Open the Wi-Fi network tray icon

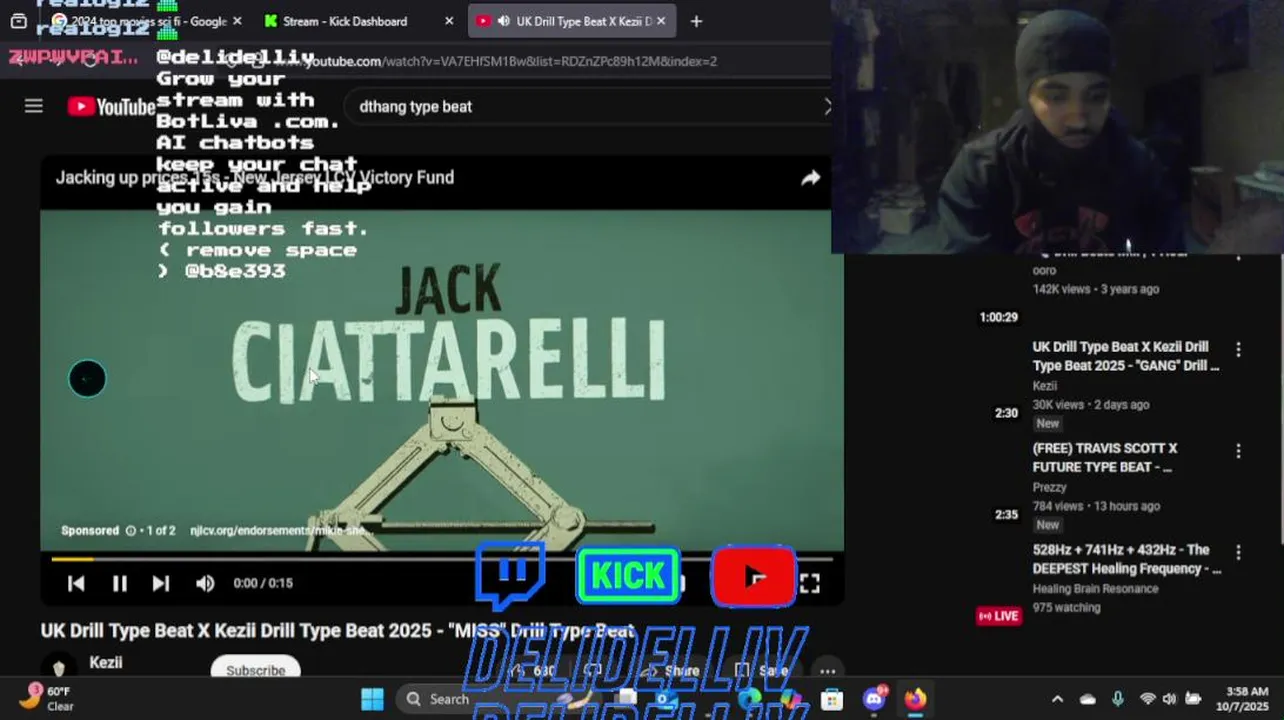(1147, 699)
